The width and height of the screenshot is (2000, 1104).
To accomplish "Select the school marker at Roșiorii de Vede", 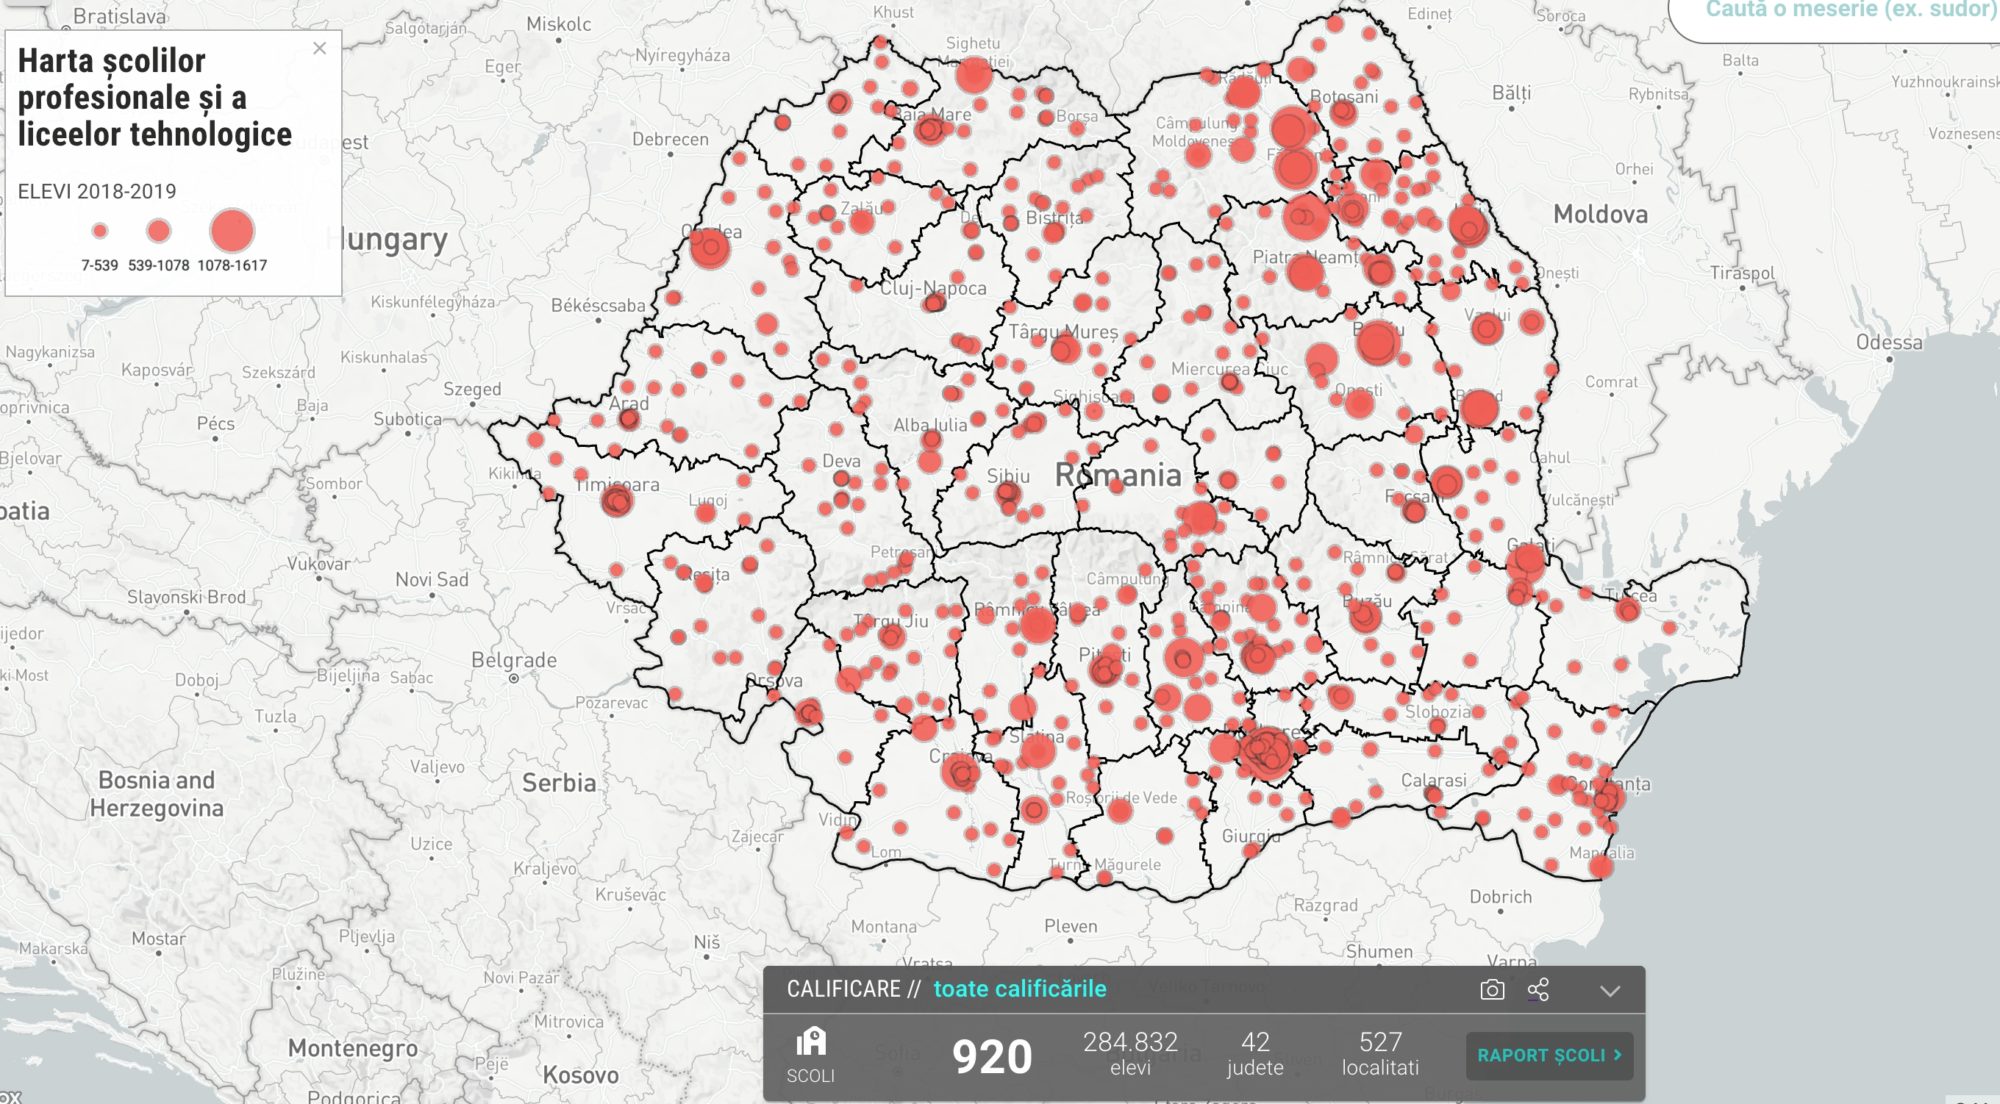I will [x=1120, y=809].
